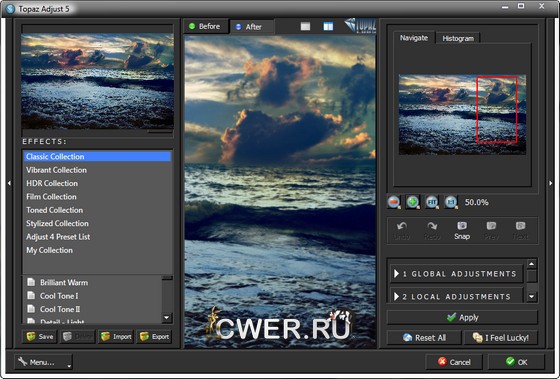Click the zoom out magnifier icon

[x=394, y=202]
